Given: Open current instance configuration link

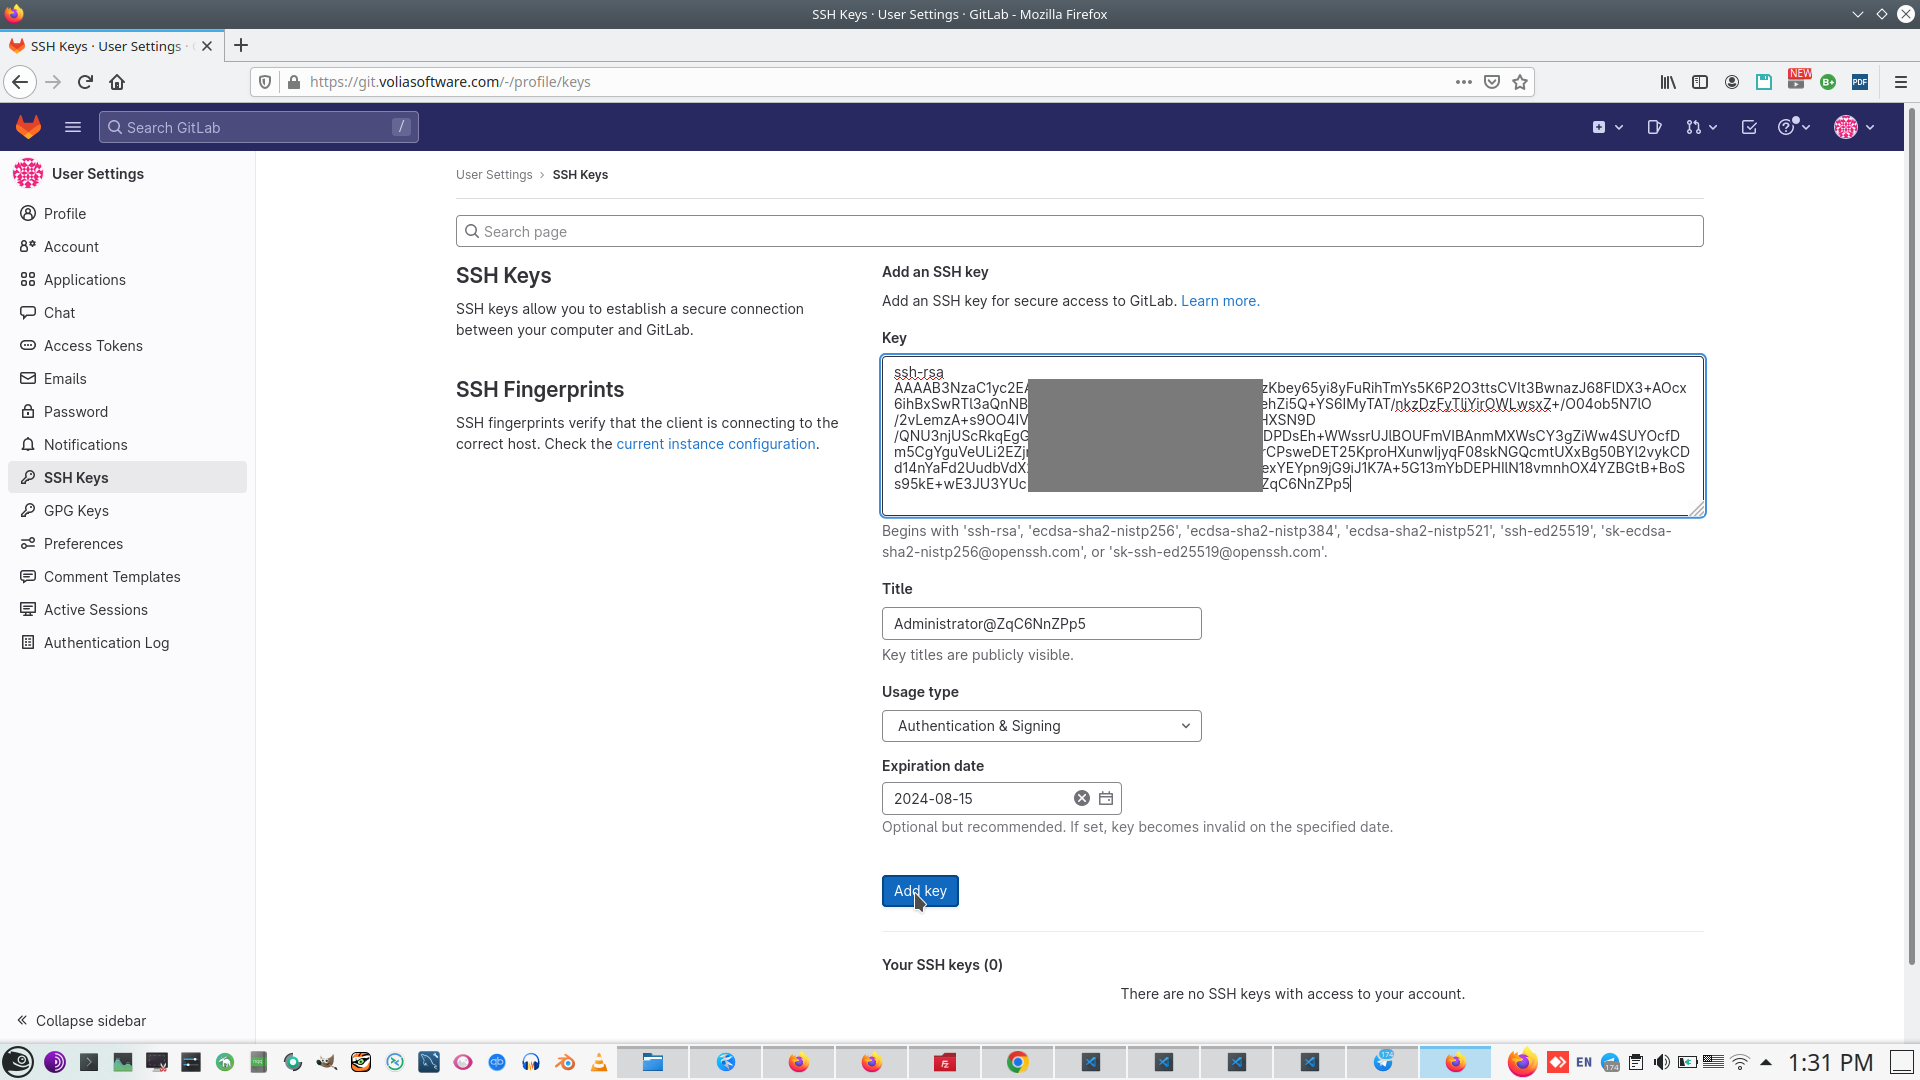Looking at the screenshot, I should pyautogui.click(x=716, y=444).
